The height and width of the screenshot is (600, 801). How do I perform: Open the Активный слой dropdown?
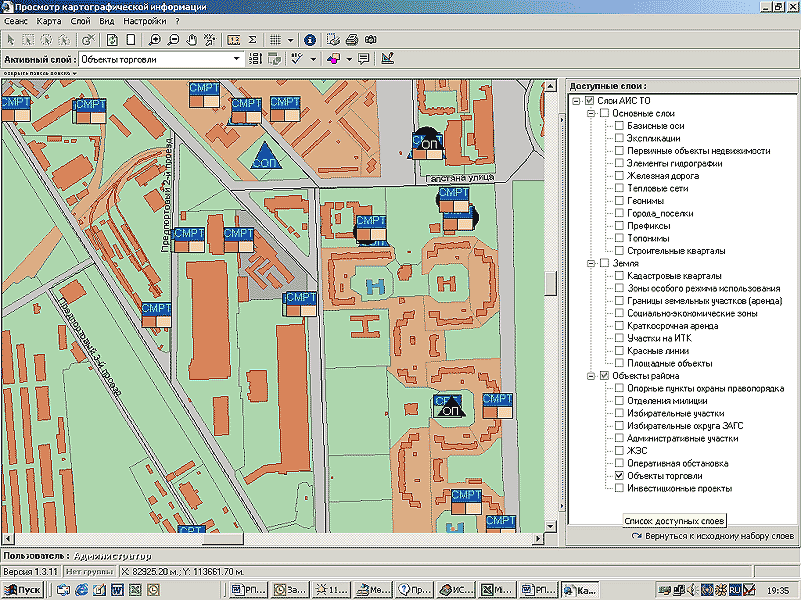(x=237, y=59)
